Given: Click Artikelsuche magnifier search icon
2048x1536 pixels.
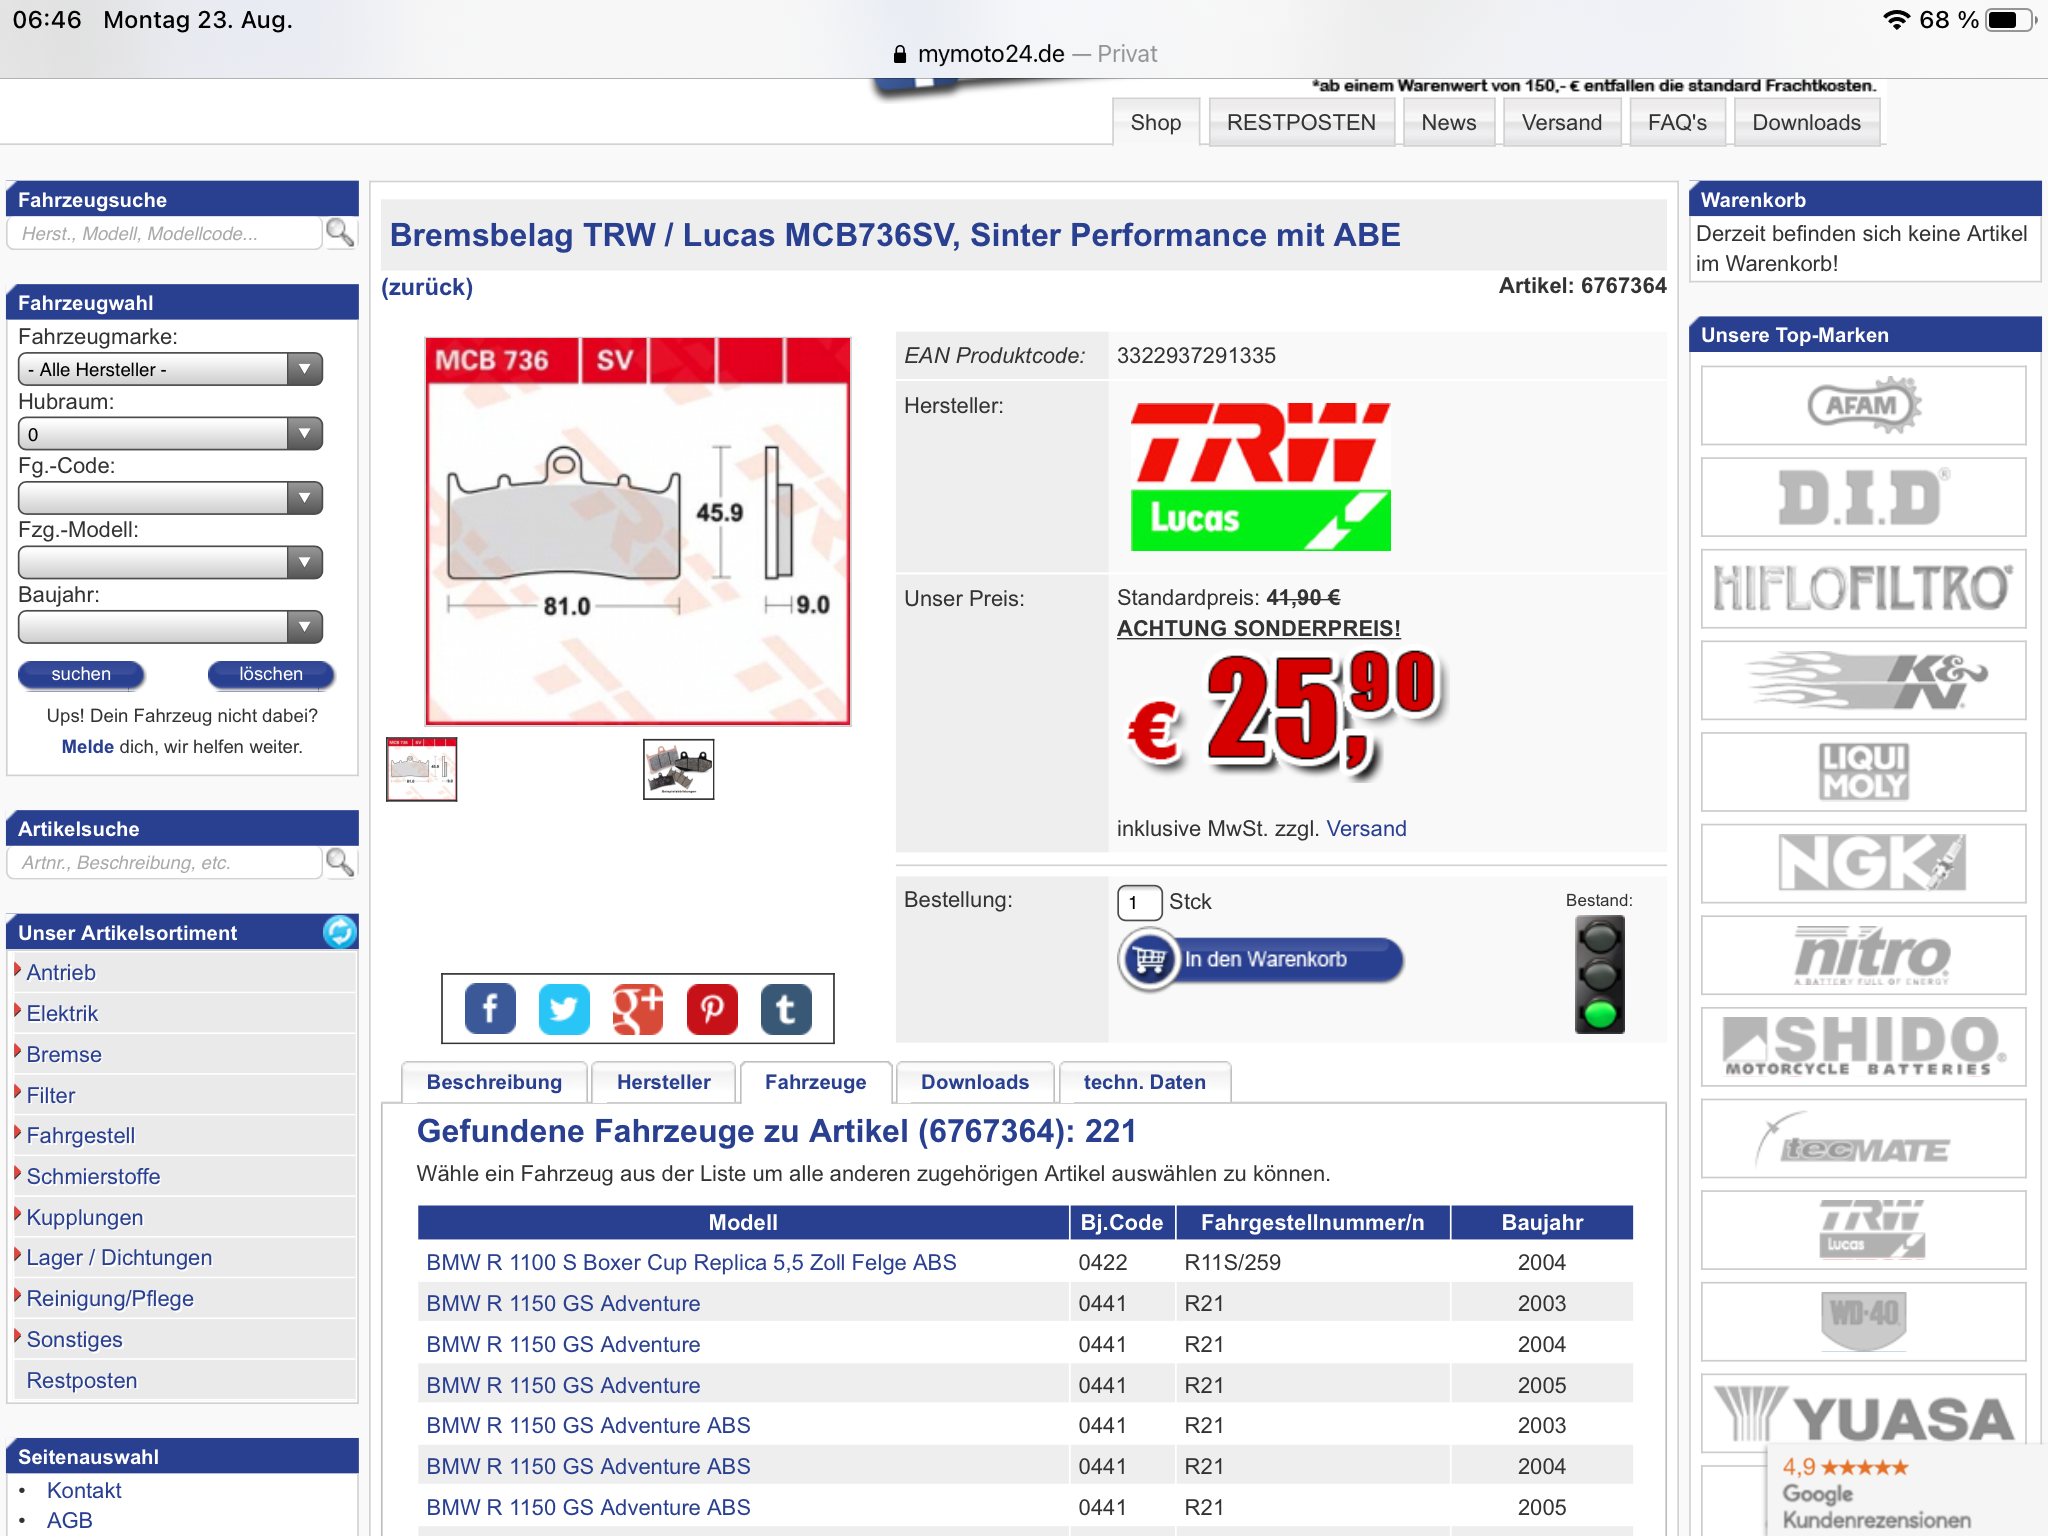Looking at the screenshot, I should (340, 862).
